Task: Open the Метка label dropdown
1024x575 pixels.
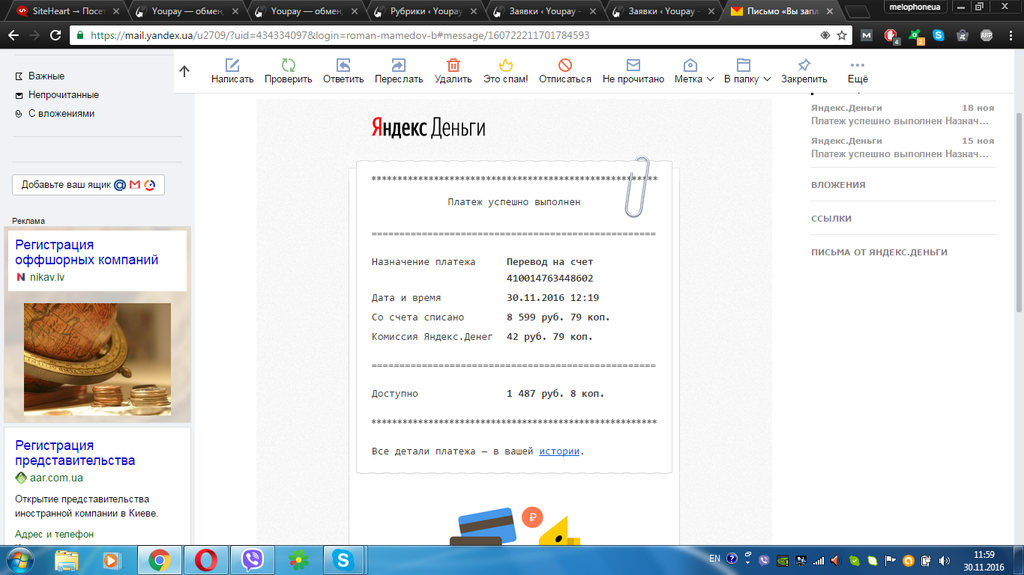Action: [x=694, y=71]
